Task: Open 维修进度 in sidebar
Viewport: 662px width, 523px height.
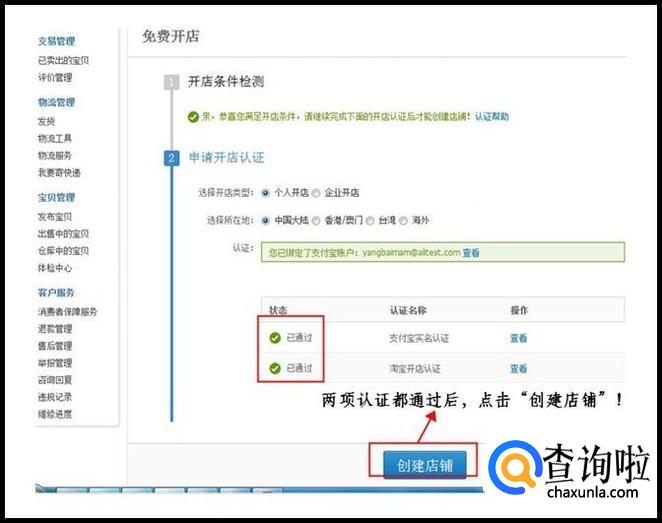Action: (55, 414)
